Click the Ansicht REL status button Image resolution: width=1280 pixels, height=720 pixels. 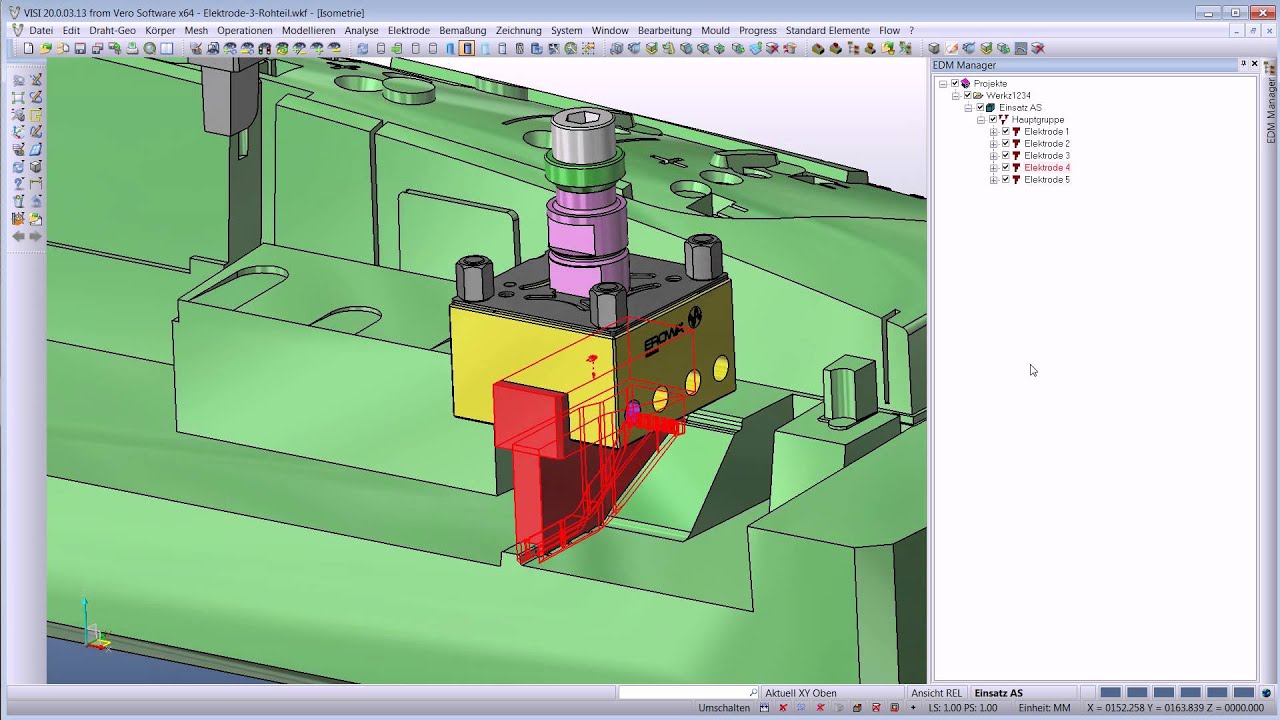pyautogui.click(x=936, y=693)
